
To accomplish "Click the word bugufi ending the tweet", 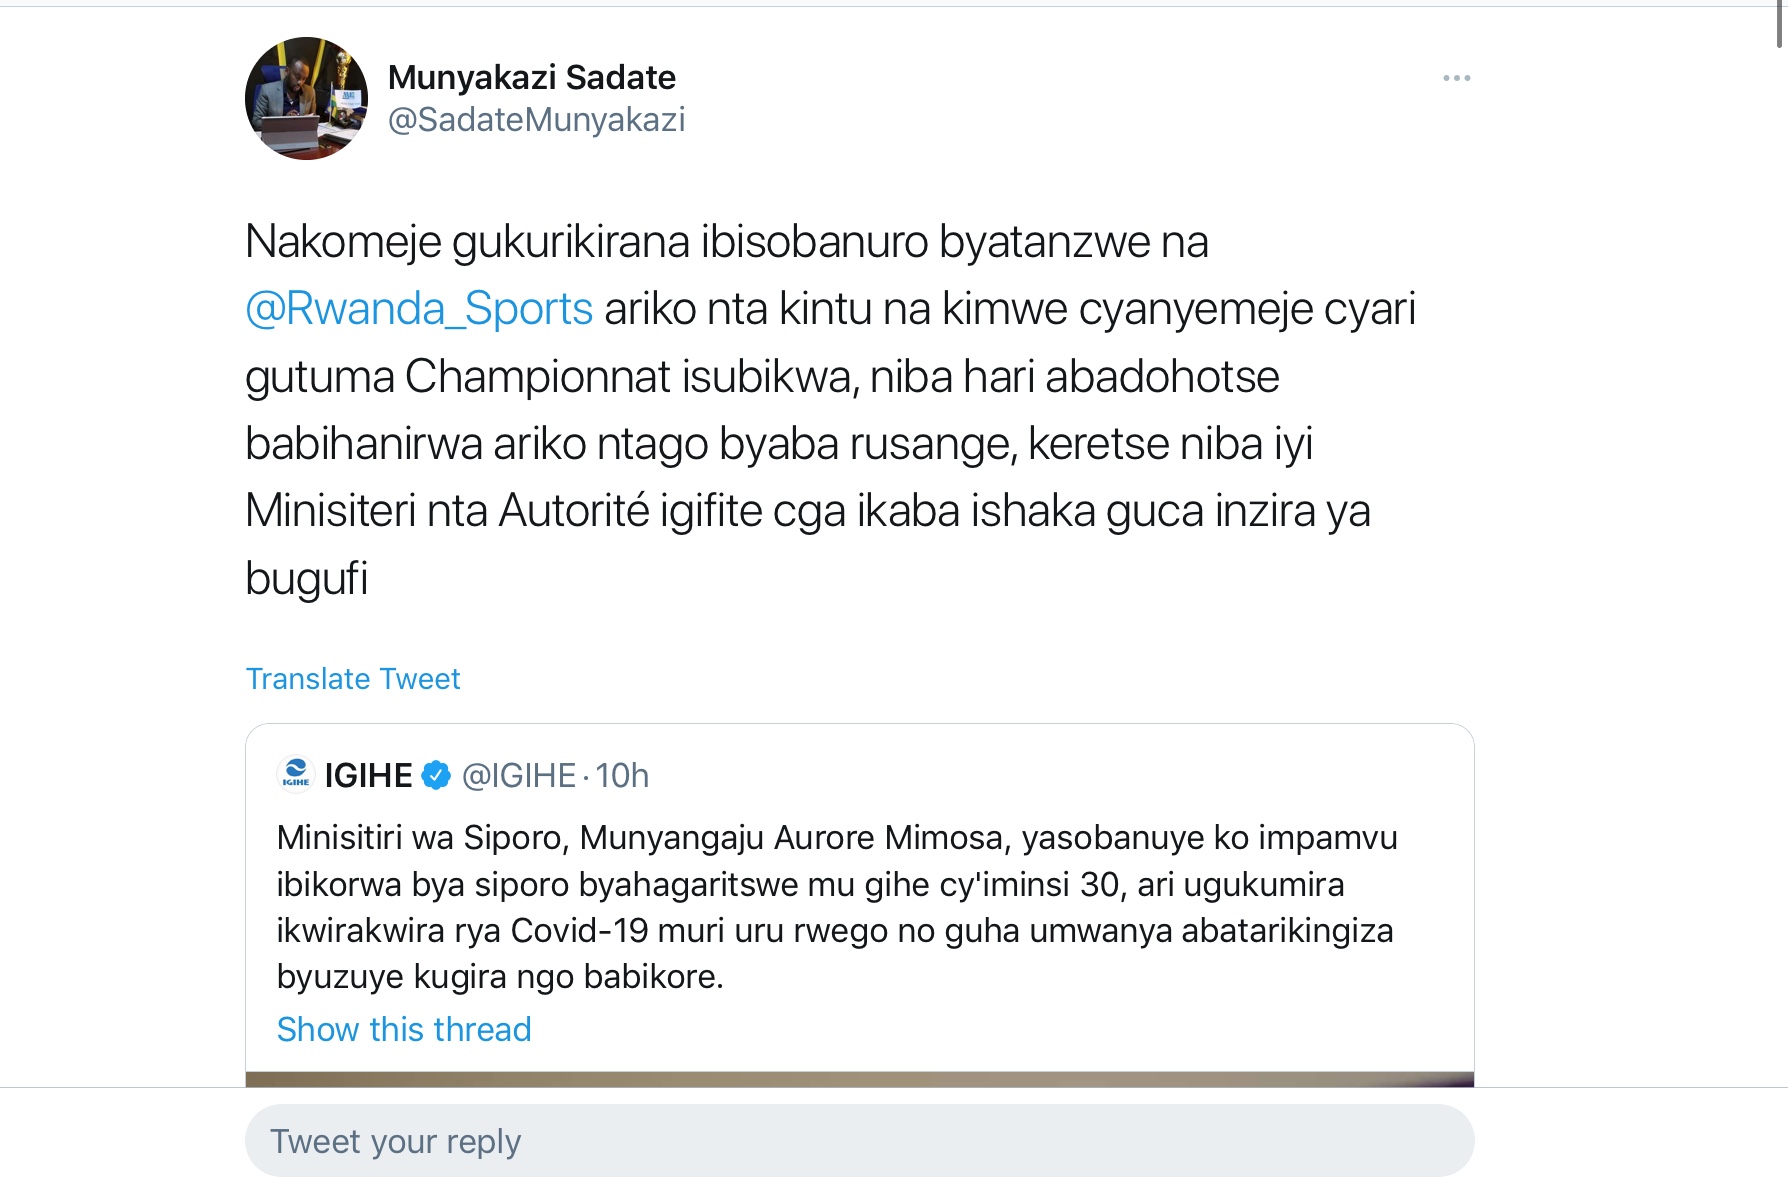I will pyautogui.click(x=306, y=579).
